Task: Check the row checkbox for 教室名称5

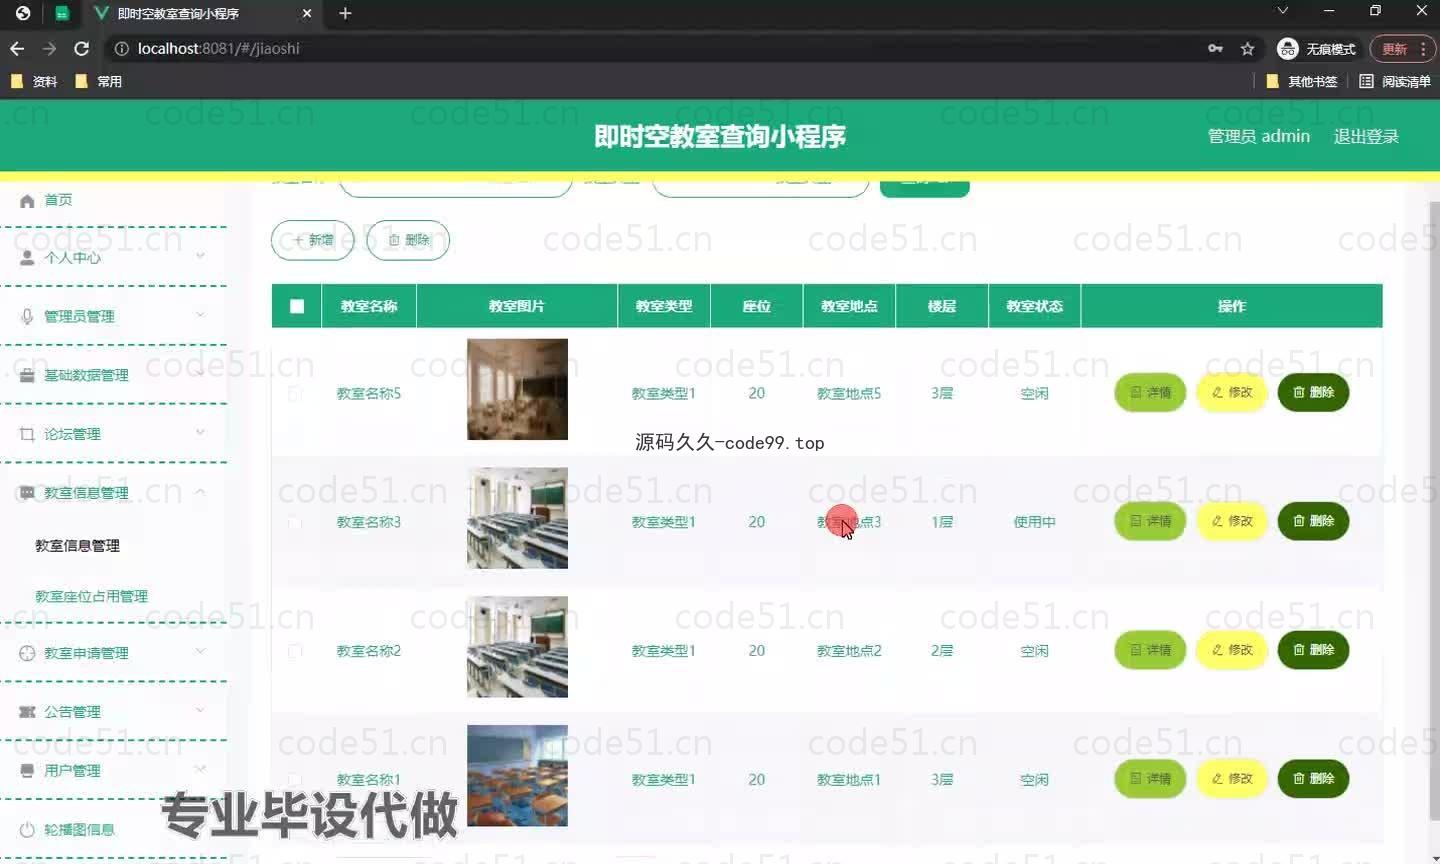Action: [x=295, y=394]
